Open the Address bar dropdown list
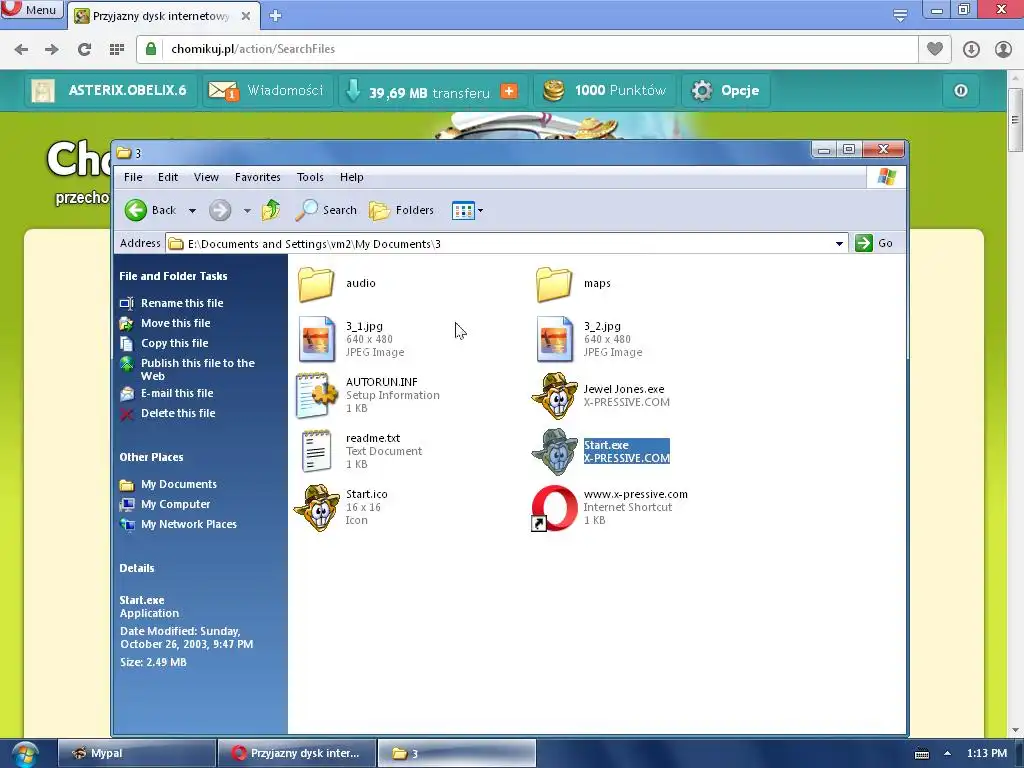Screen dimensions: 1024x768 [x=839, y=244]
